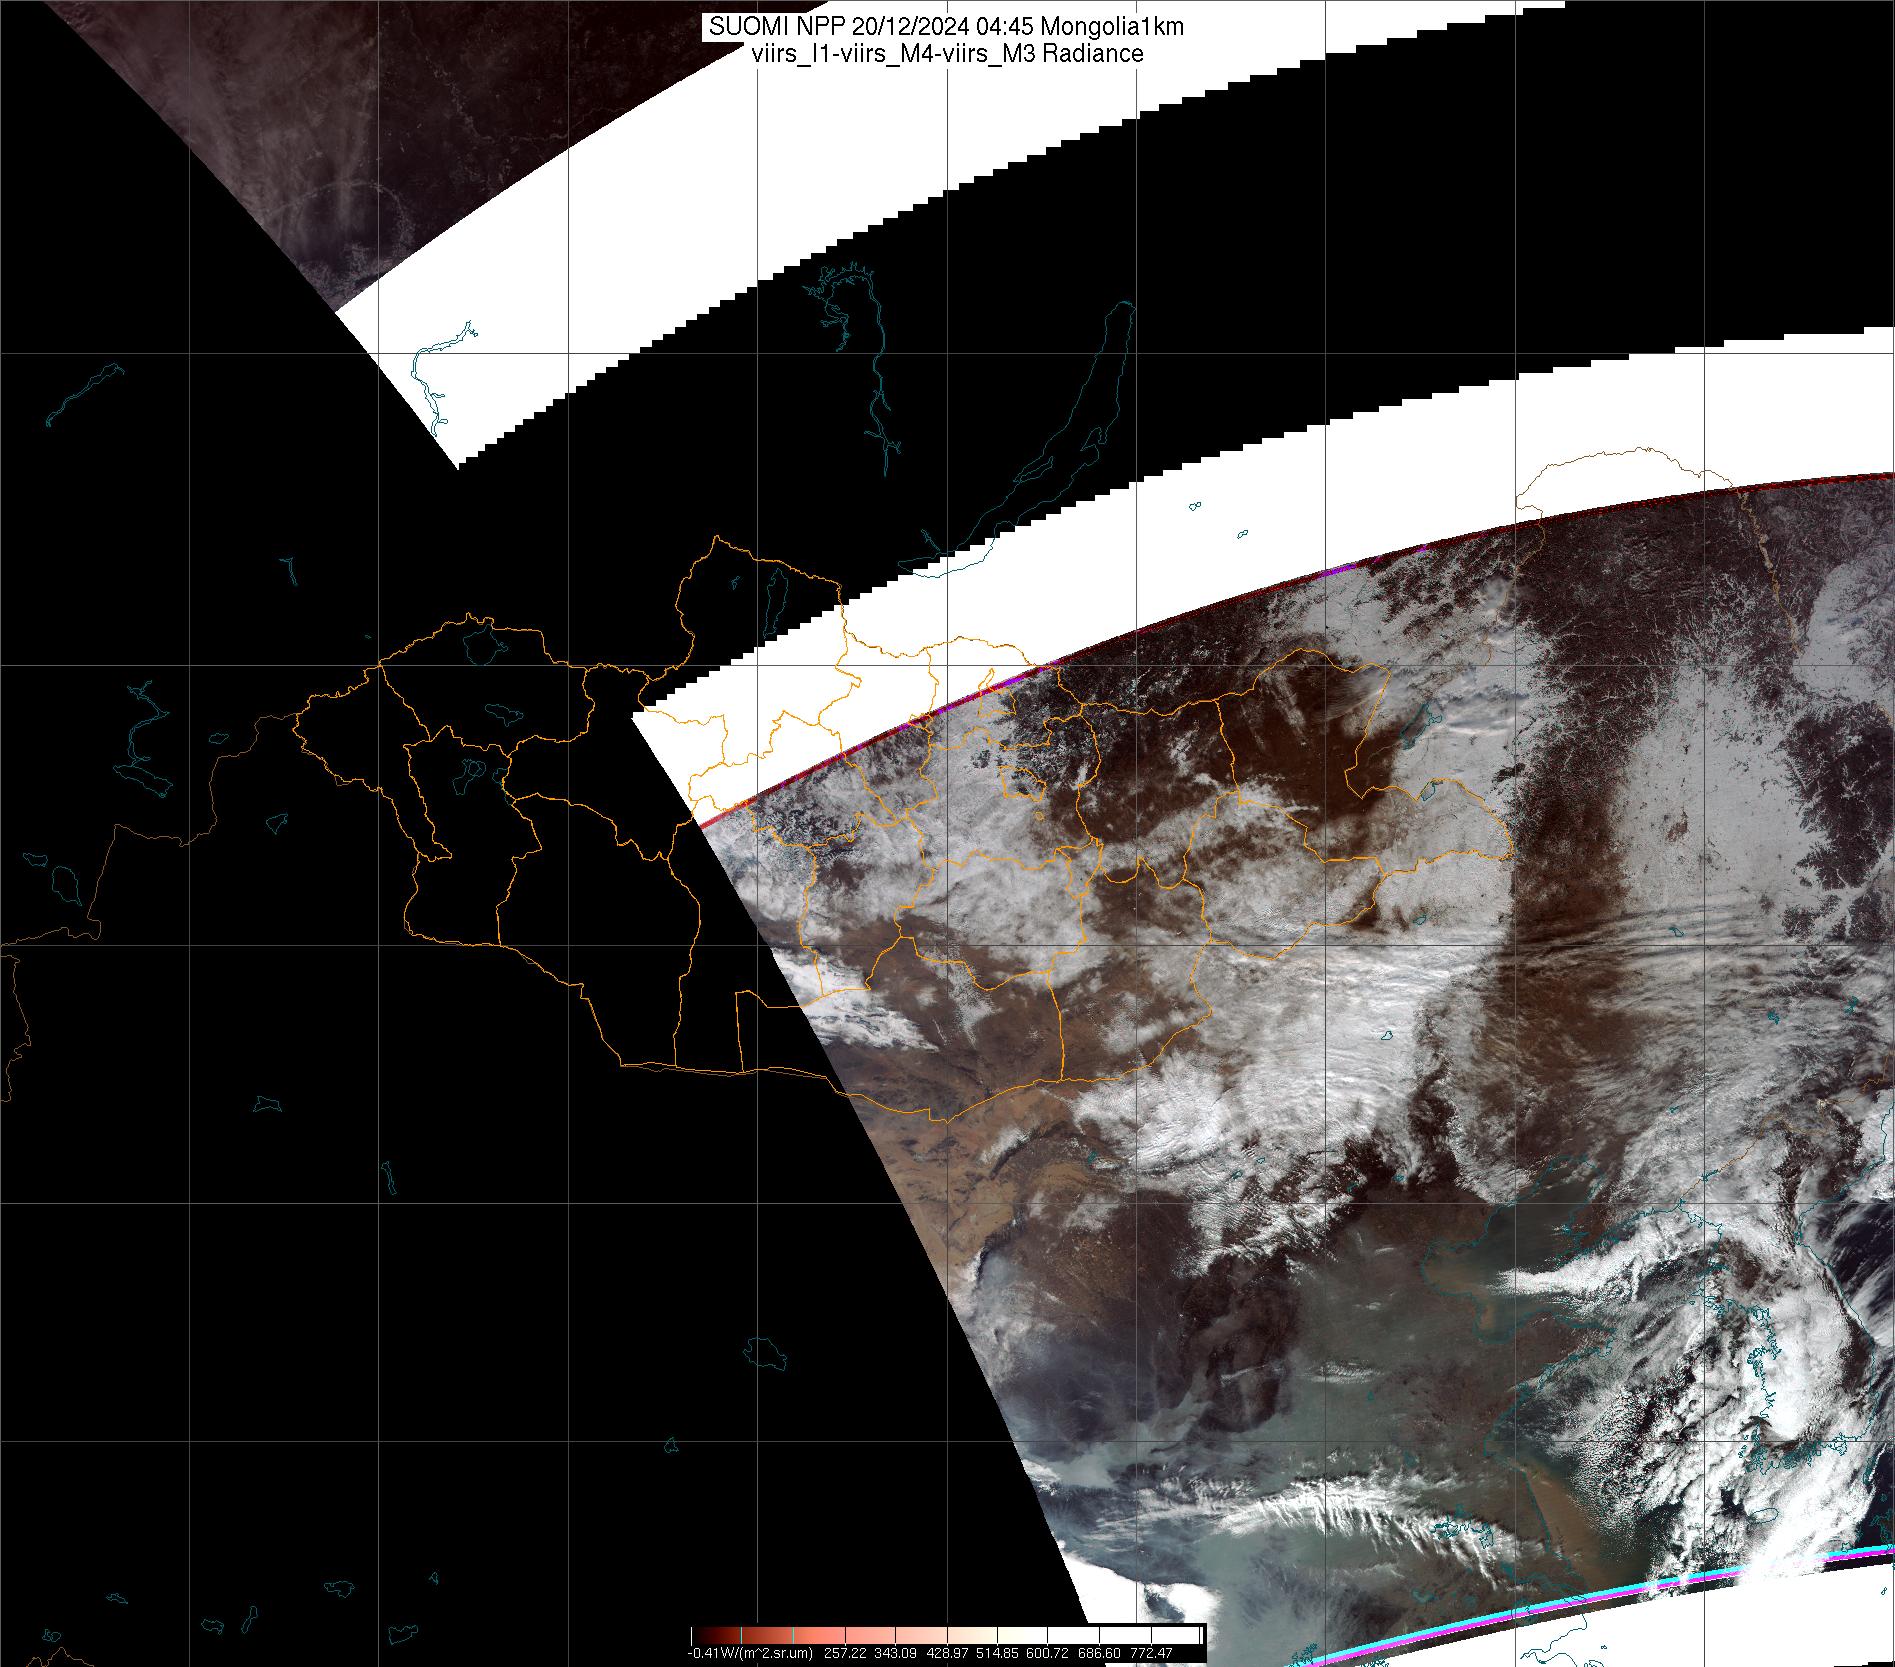This screenshot has width=1895, height=1667.
Task: Click the '428.97' colorbar value
Action: point(947,1654)
